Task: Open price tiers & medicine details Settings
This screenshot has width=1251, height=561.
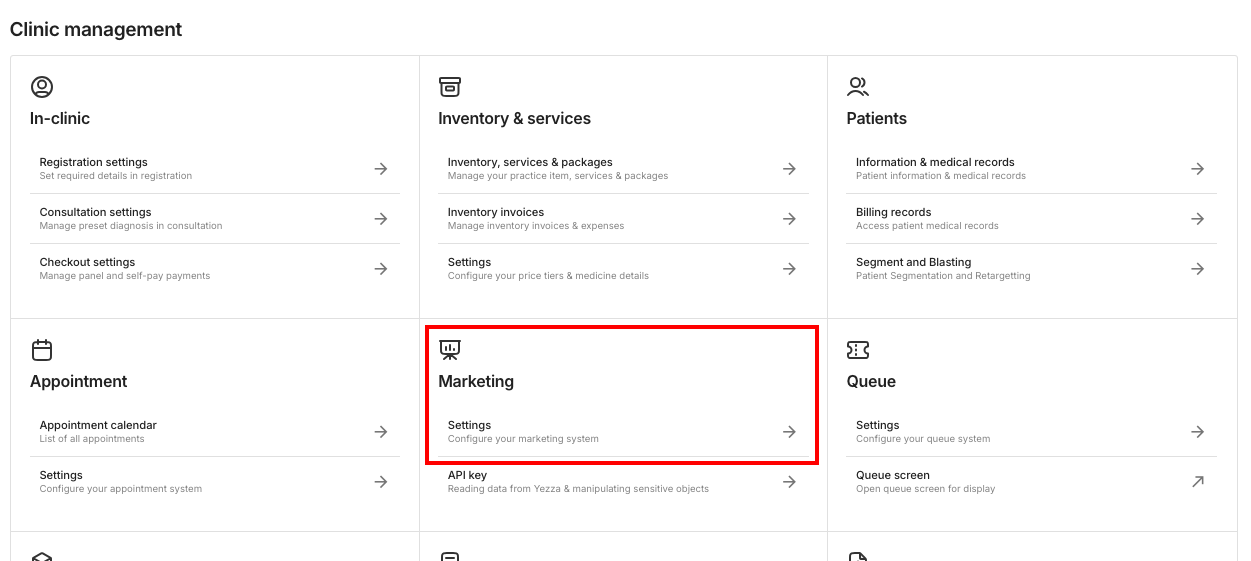Action: (x=623, y=269)
